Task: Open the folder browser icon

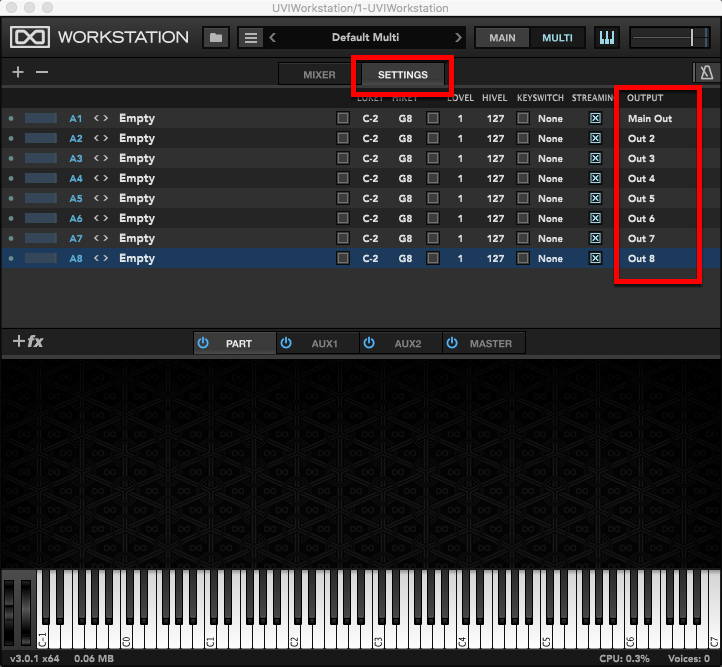Action: click(x=215, y=37)
